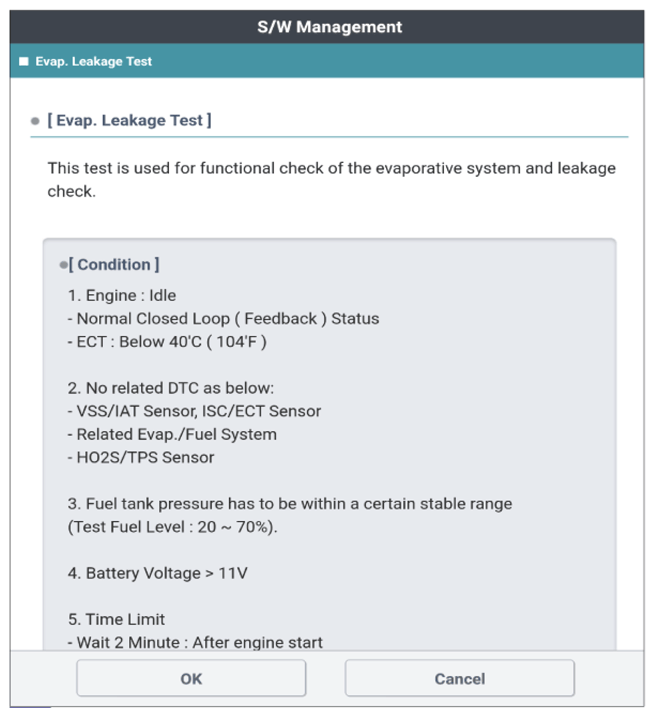This screenshot has width=655, height=717.
Task: Click the Normal Closed Loop Status line
Action: coord(223,319)
